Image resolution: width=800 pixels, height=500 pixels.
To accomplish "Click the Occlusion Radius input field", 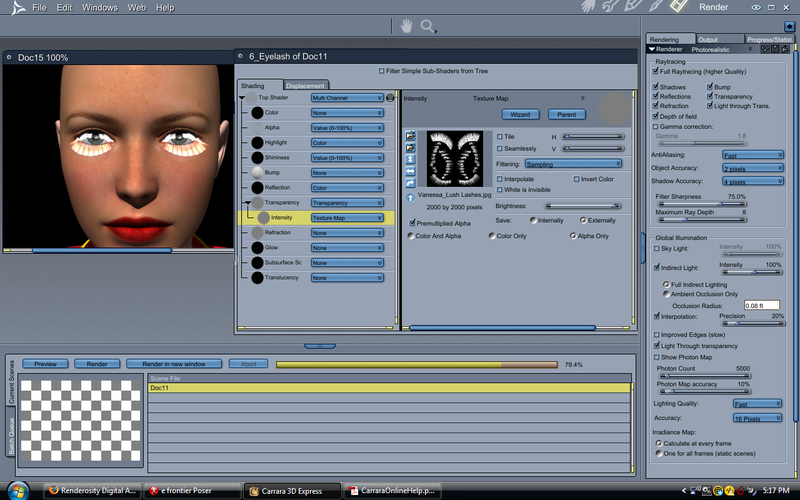I will [x=761, y=304].
